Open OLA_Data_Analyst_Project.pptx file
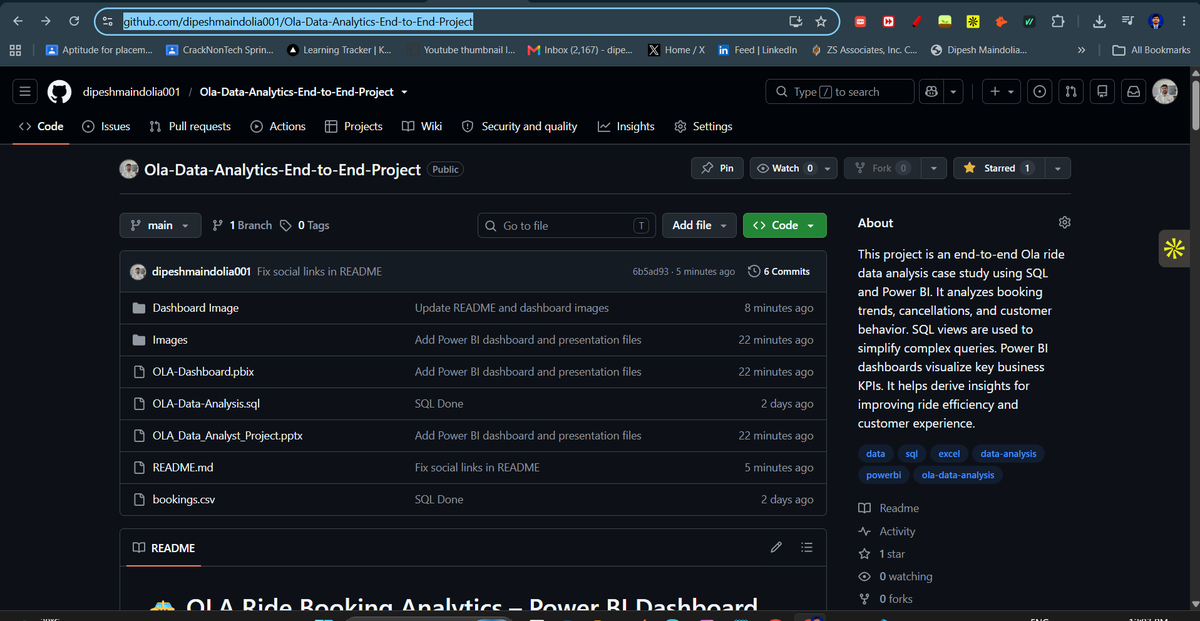This screenshot has height=621, width=1200. [227, 436]
